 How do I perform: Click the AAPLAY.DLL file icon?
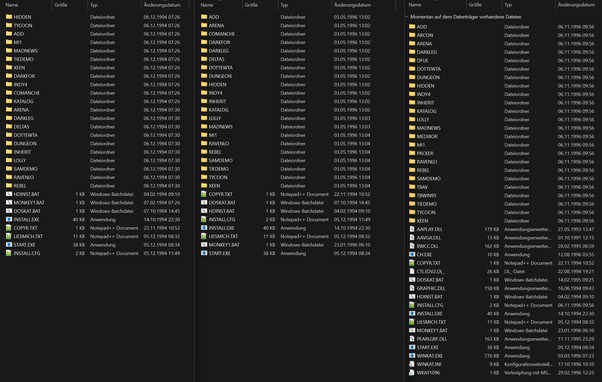coord(412,229)
